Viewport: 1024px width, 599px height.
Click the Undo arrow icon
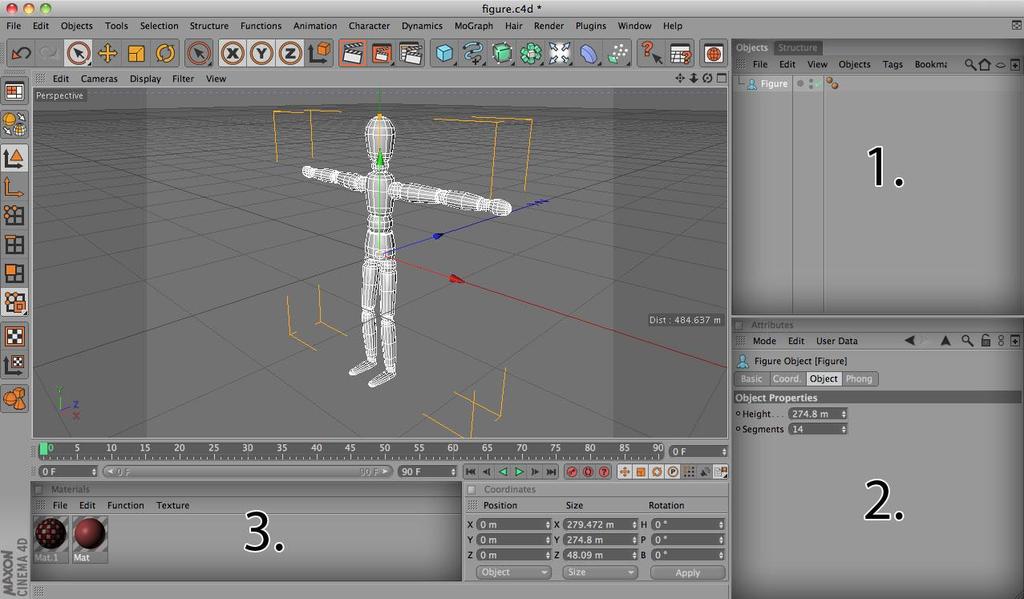pyautogui.click(x=21, y=53)
